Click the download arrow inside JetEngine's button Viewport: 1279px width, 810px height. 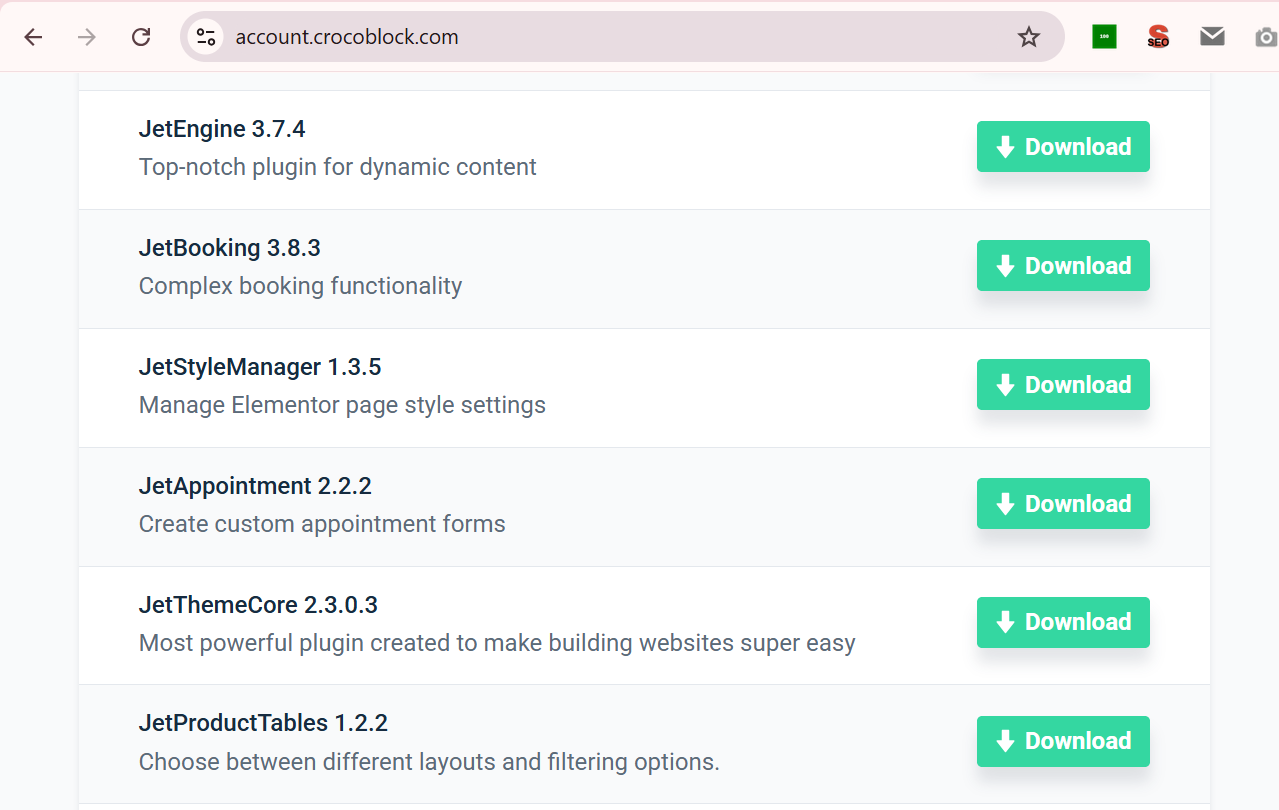pyautogui.click(x=1004, y=146)
